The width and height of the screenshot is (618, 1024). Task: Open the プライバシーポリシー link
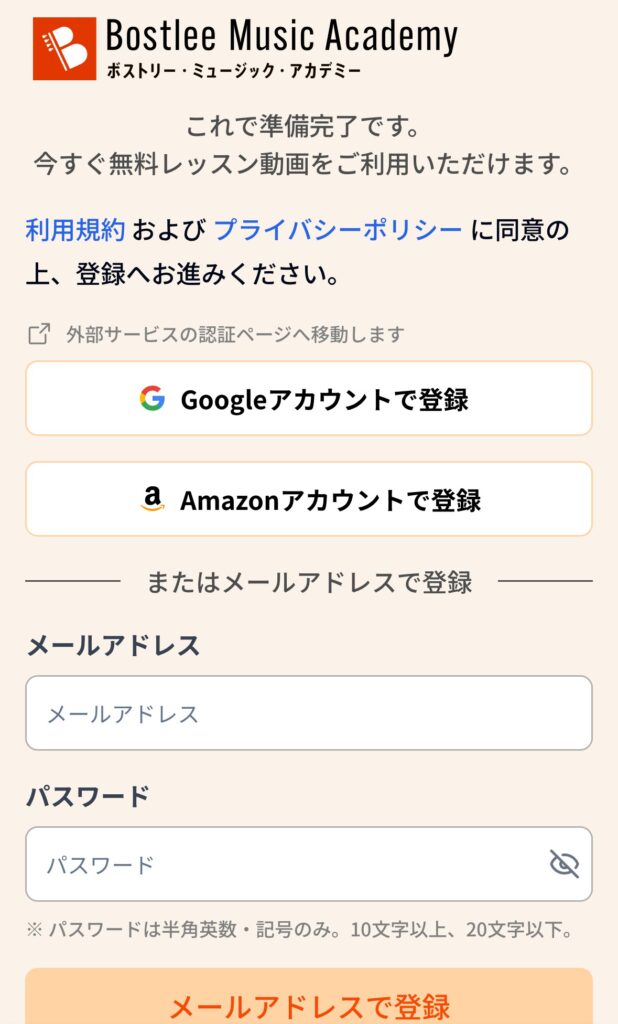click(x=338, y=230)
